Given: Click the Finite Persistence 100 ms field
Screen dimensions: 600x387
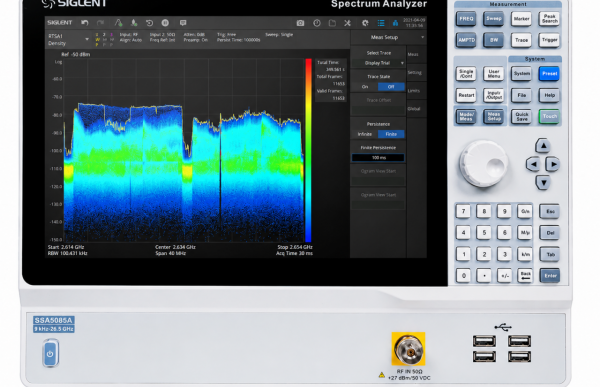Looking at the screenshot, I should pyautogui.click(x=378, y=157).
